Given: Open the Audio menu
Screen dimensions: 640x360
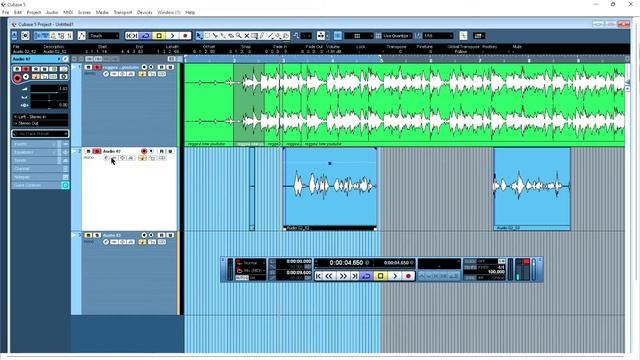Looking at the screenshot, I should 52,13.
